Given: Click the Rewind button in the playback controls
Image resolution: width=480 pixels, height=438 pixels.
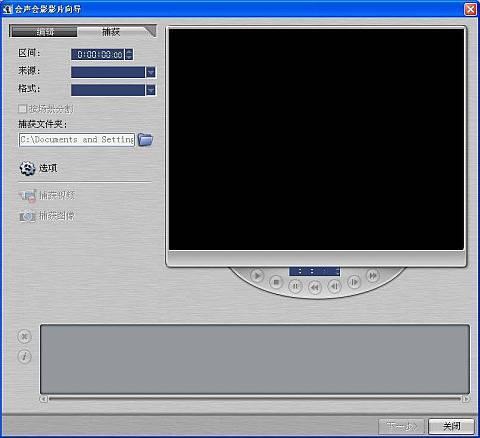Looking at the screenshot, I should [x=315, y=287].
